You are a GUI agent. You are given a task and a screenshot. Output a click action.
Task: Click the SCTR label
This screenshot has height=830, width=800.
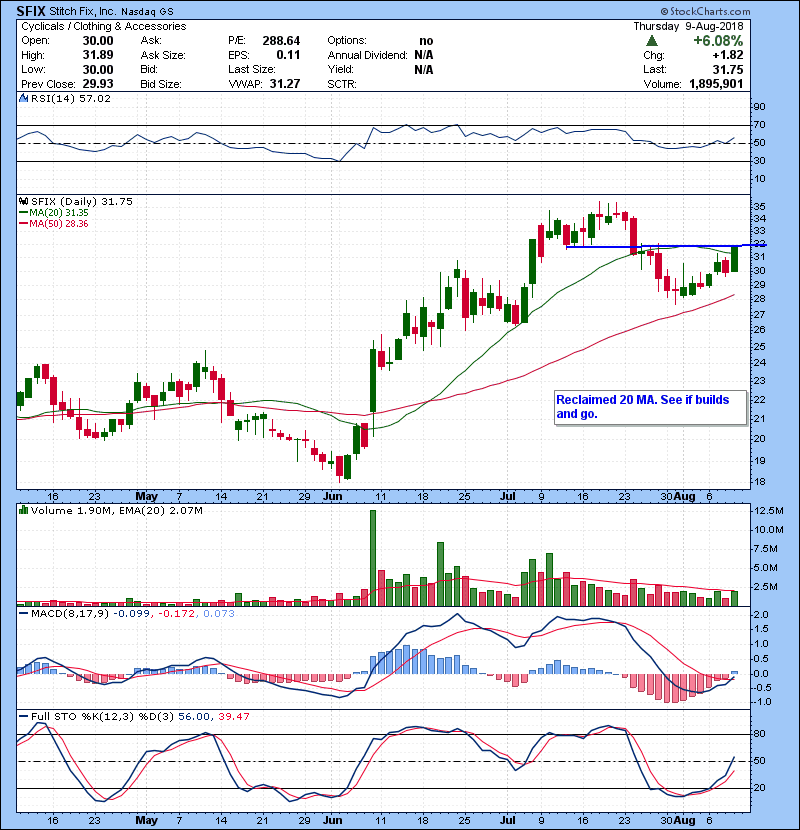(342, 84)
